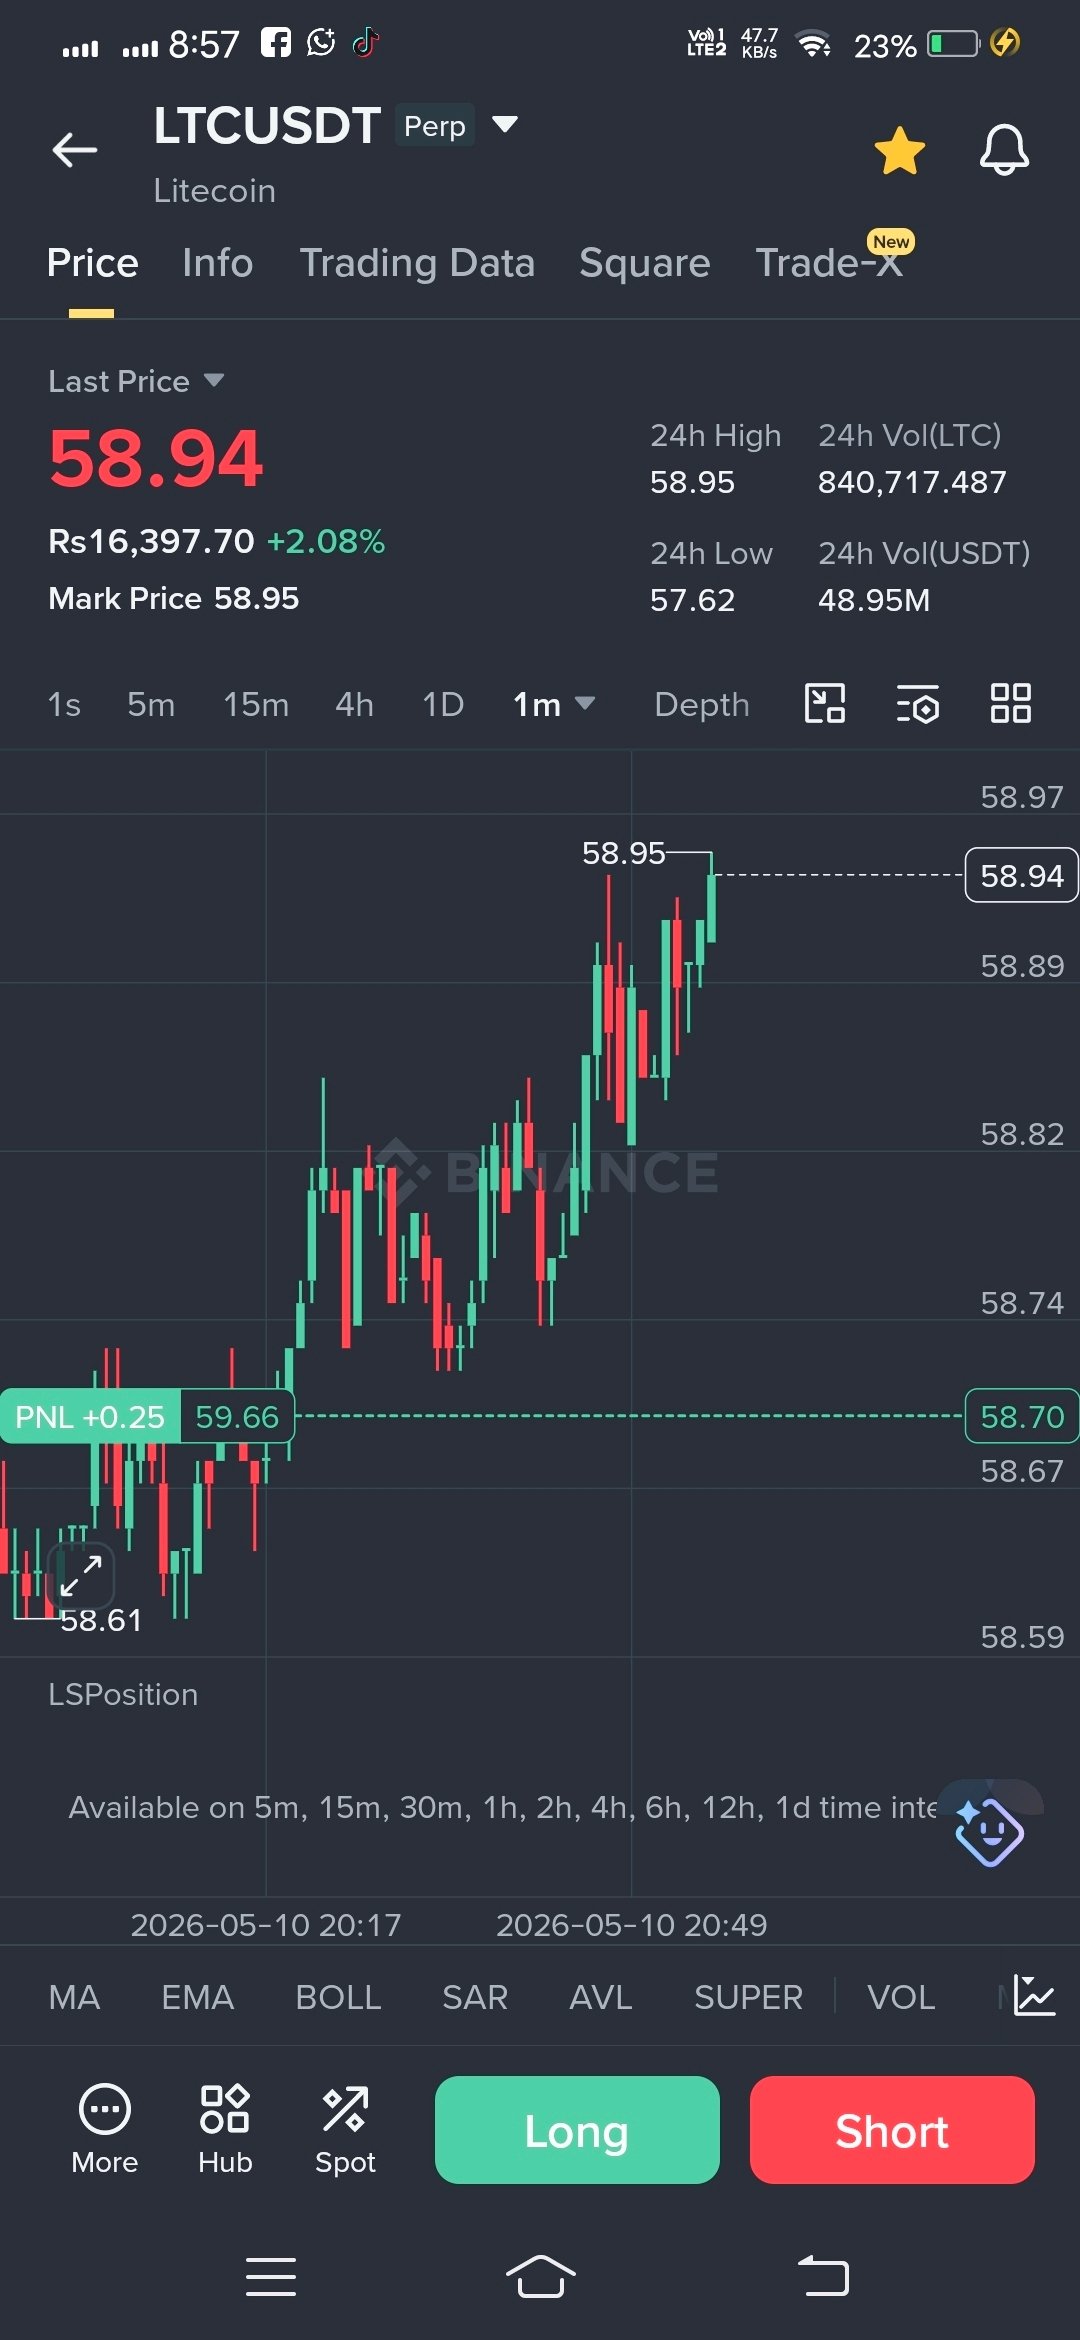
Task: Tap the PNL +0.25 position label
Action: [90, 1416]
